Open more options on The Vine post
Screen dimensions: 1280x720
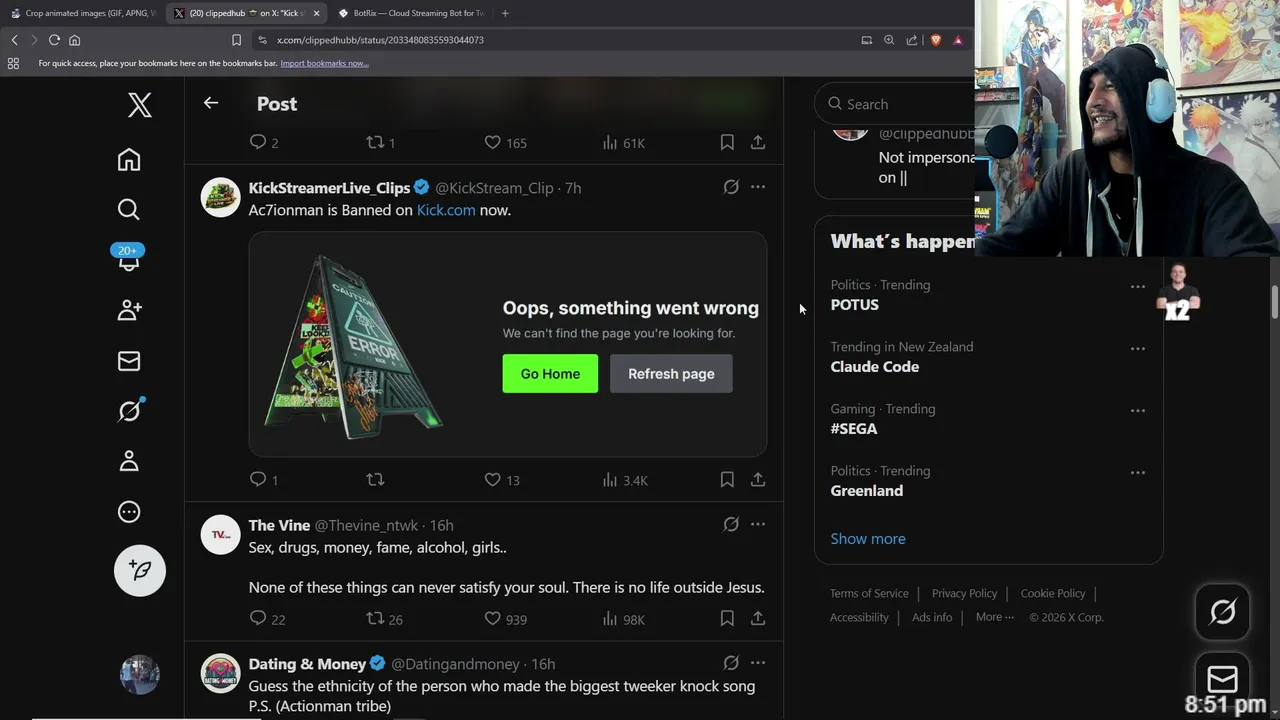click(758, 524)
